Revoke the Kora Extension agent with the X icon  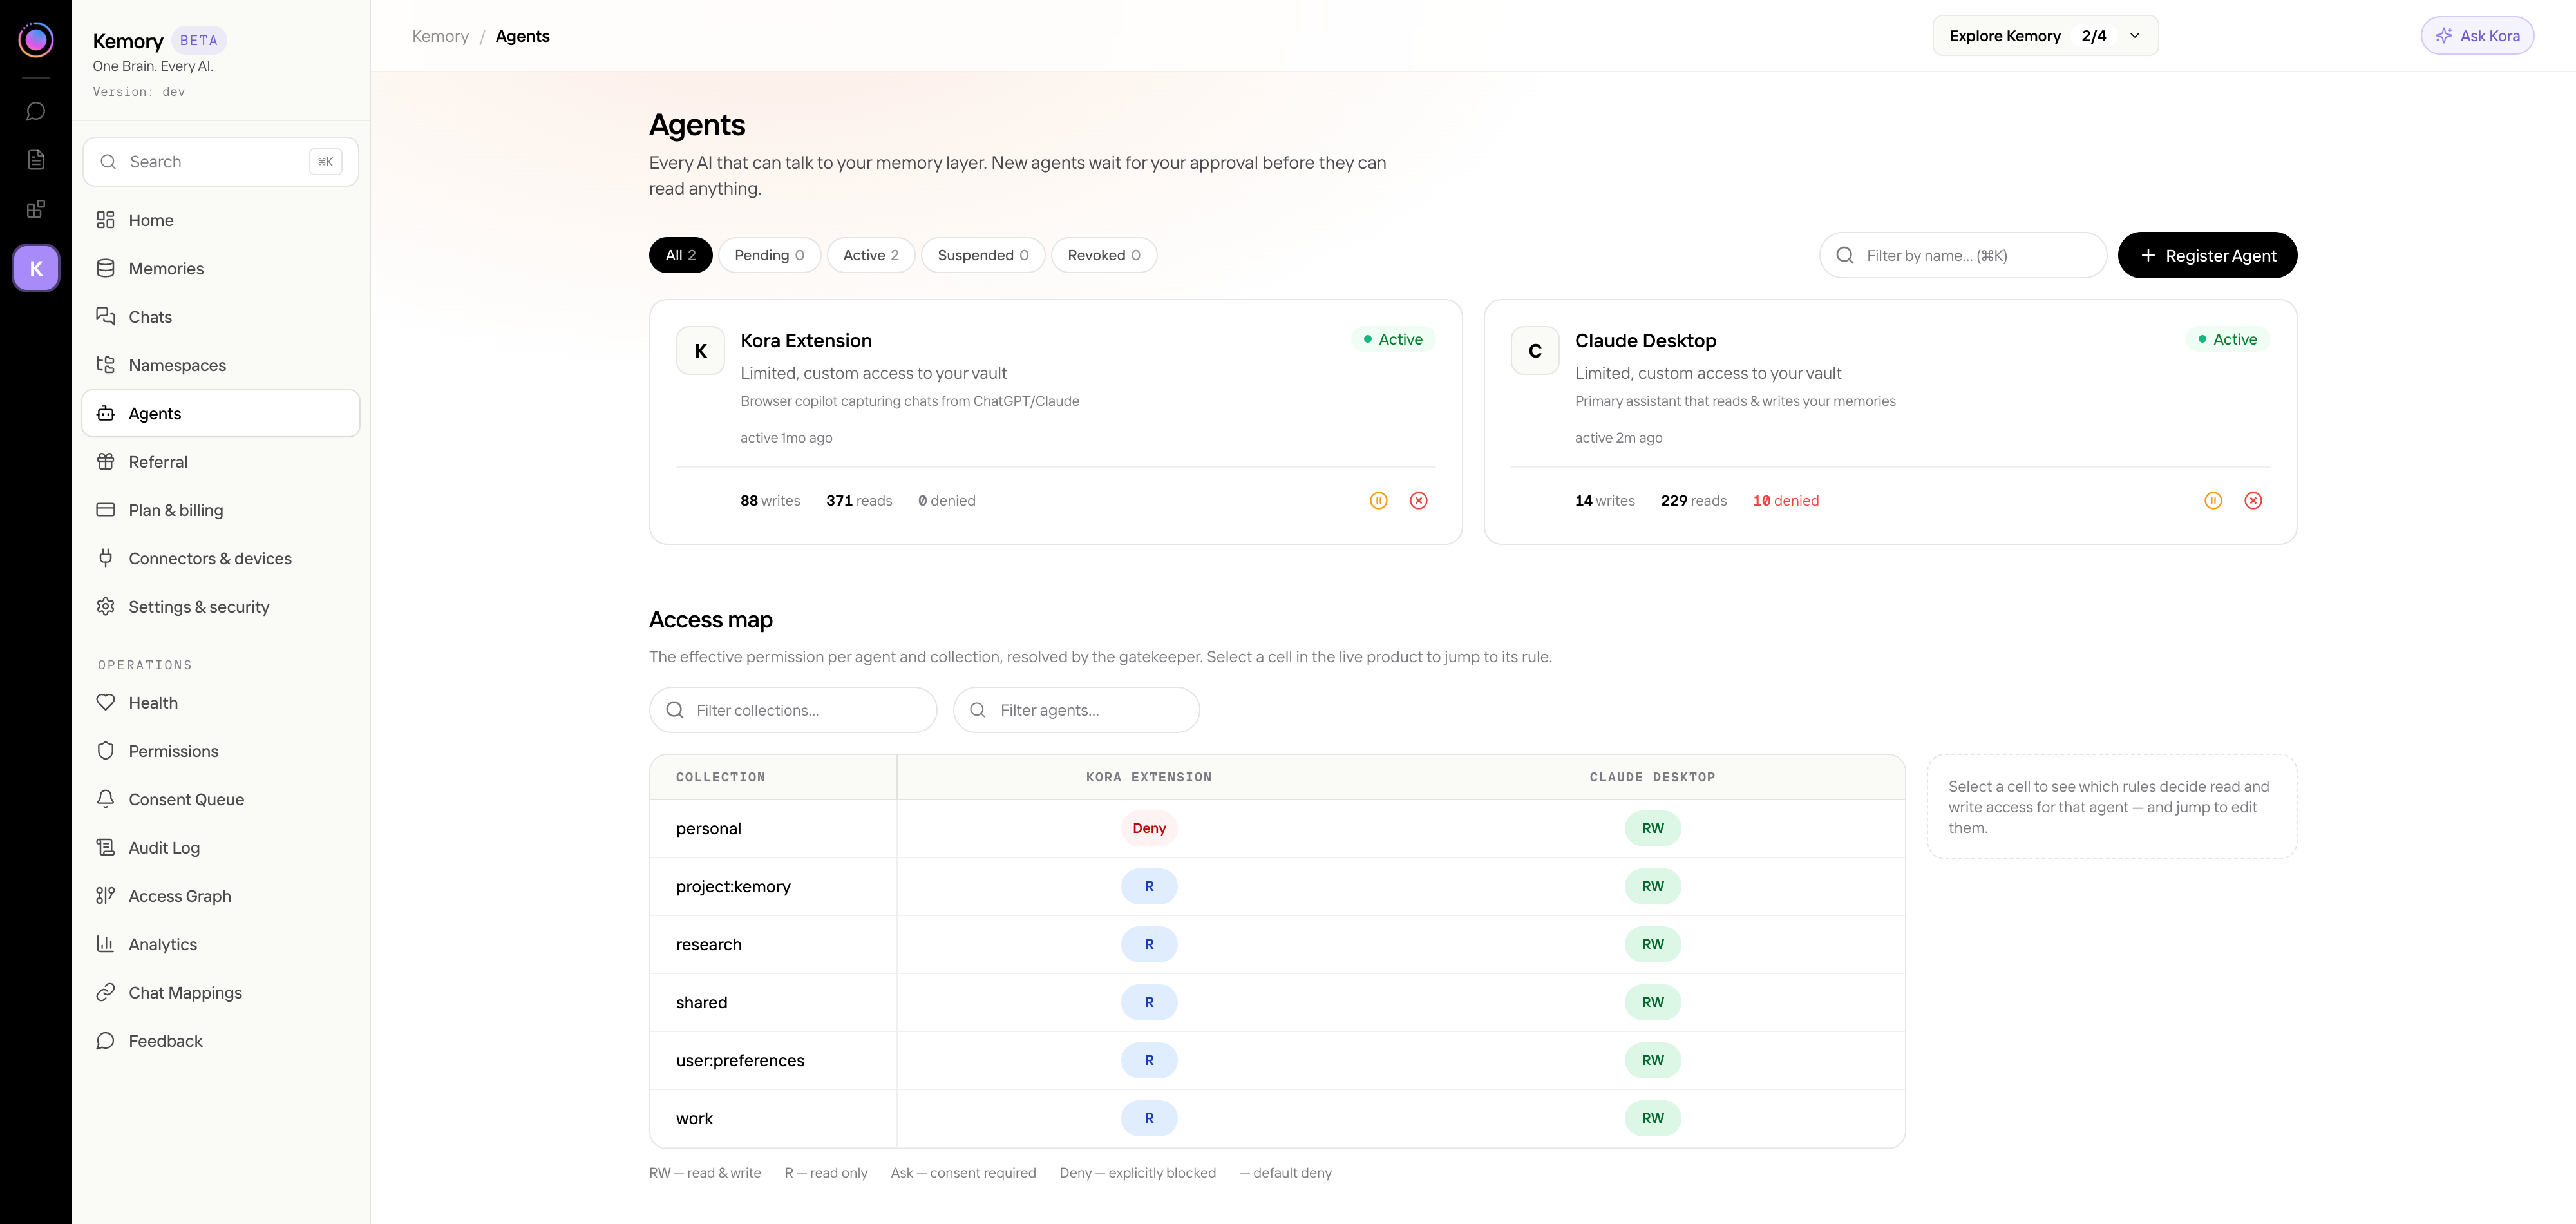click(1419, 501)
